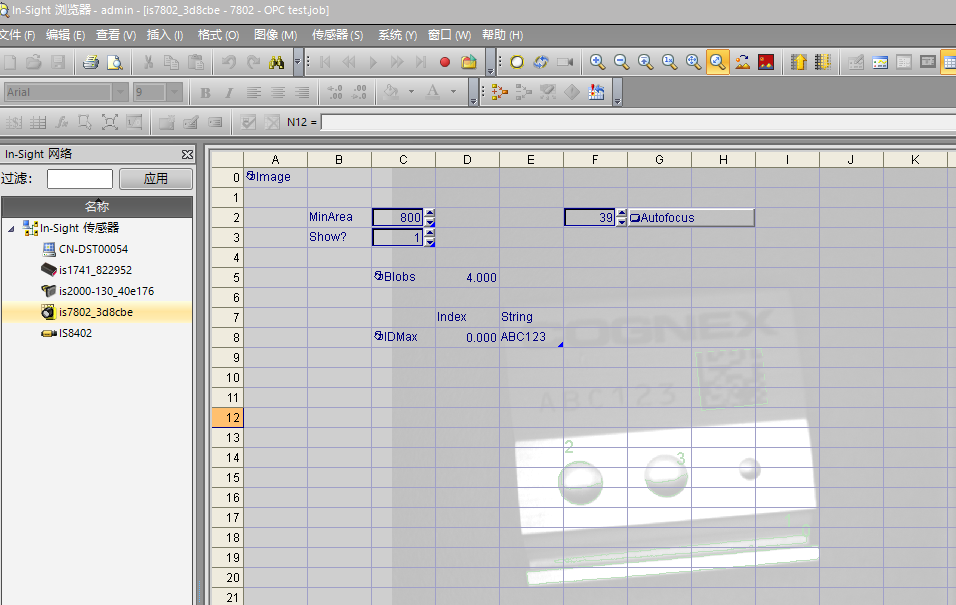Viewport: 956px width, 605px height.
Task: Toggle bold formatting
Action: point(205,92)
